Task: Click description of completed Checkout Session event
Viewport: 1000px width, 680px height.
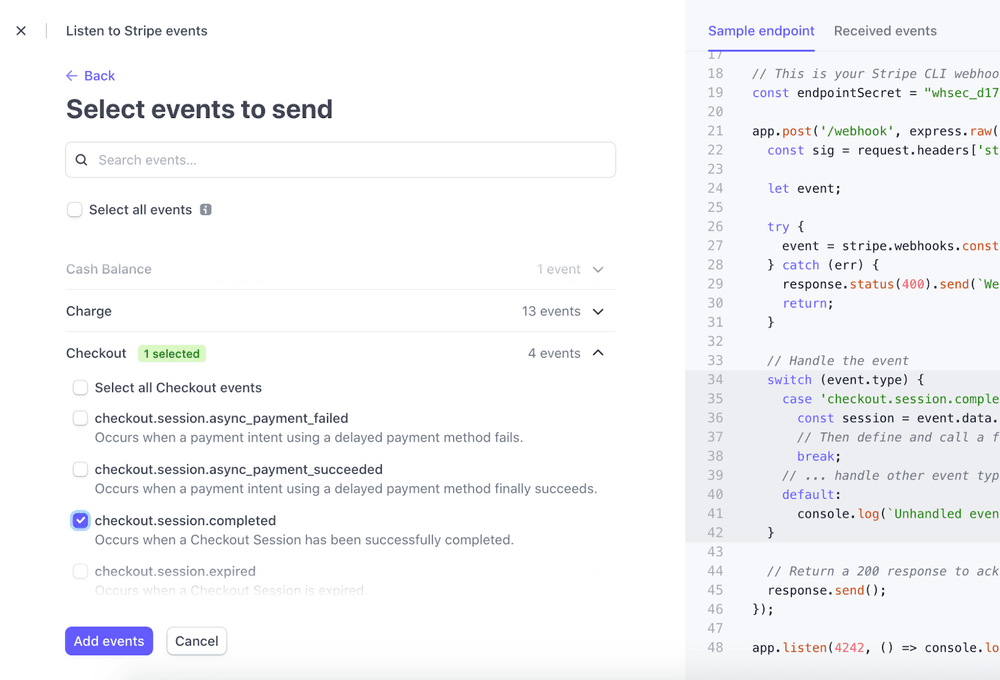Action: click(x=304, y=540)
